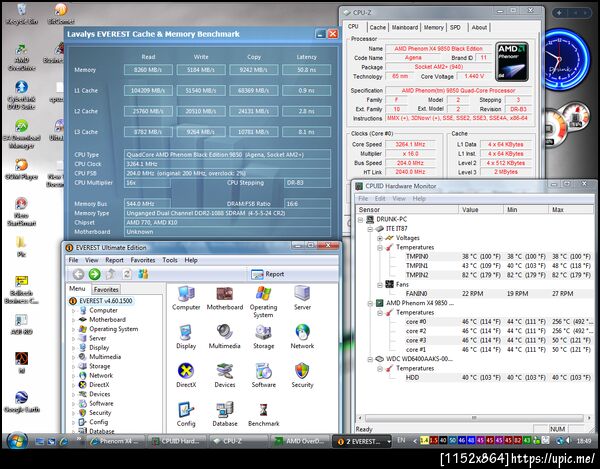Open the SPD tab in CPU-Z
The width and height of the screenshot is (600, 469).
point(455,27)
